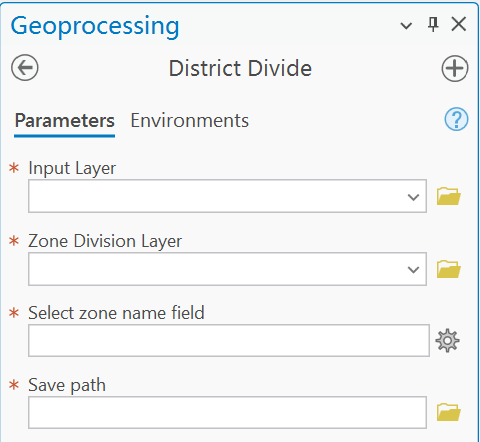Click the Save path label
This screenshot has height=442, width=480.
(x=67, y=385)
